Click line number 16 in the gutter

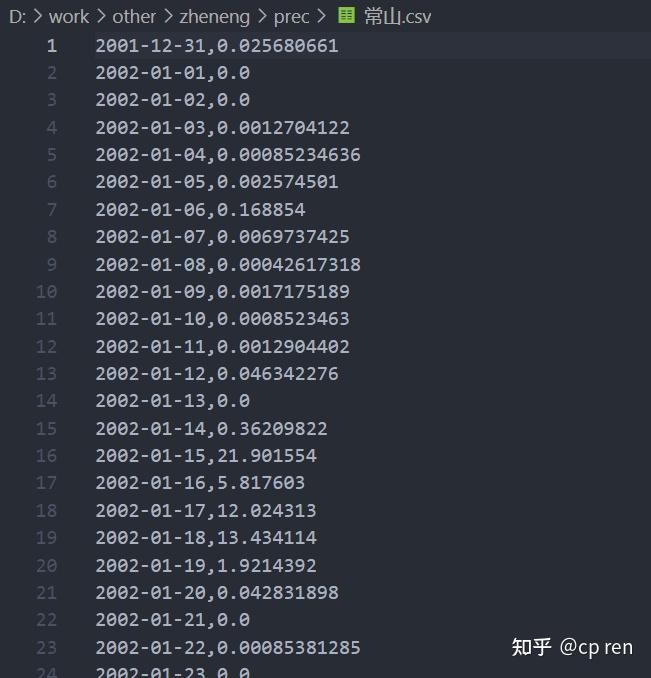[46, 456]
